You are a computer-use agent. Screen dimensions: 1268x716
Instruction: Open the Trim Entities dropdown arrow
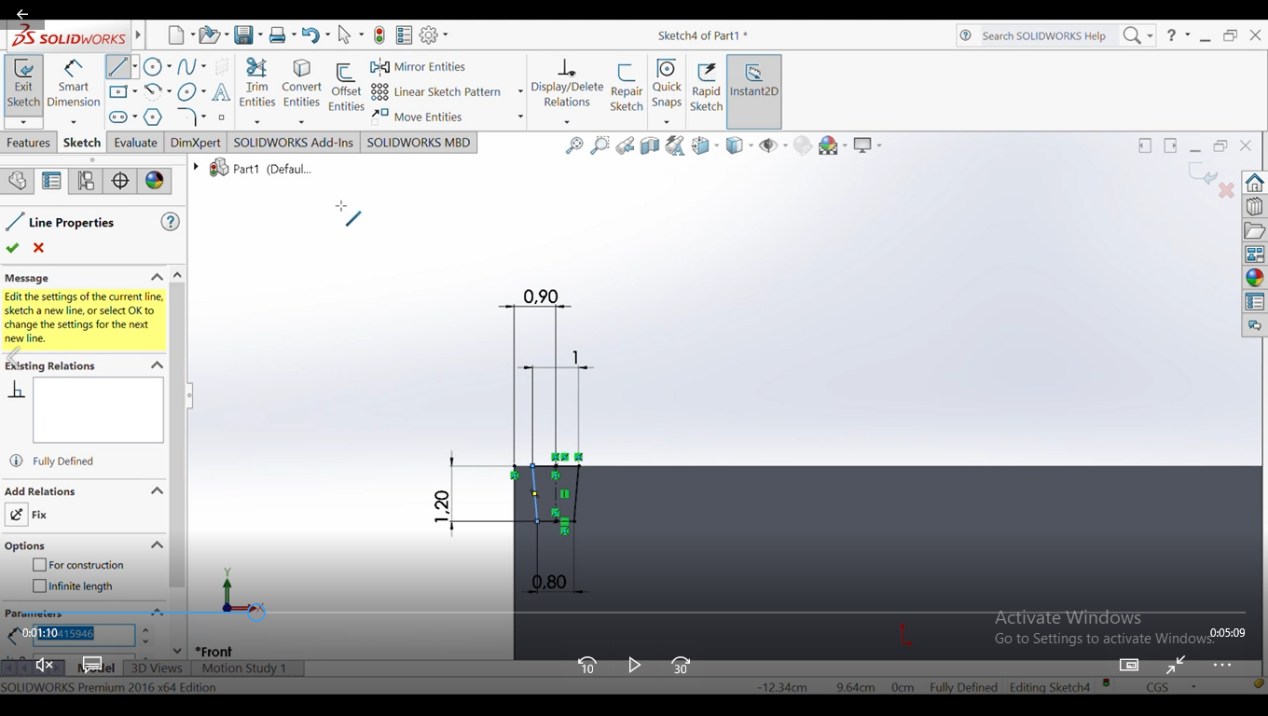(x=257, y=122)
